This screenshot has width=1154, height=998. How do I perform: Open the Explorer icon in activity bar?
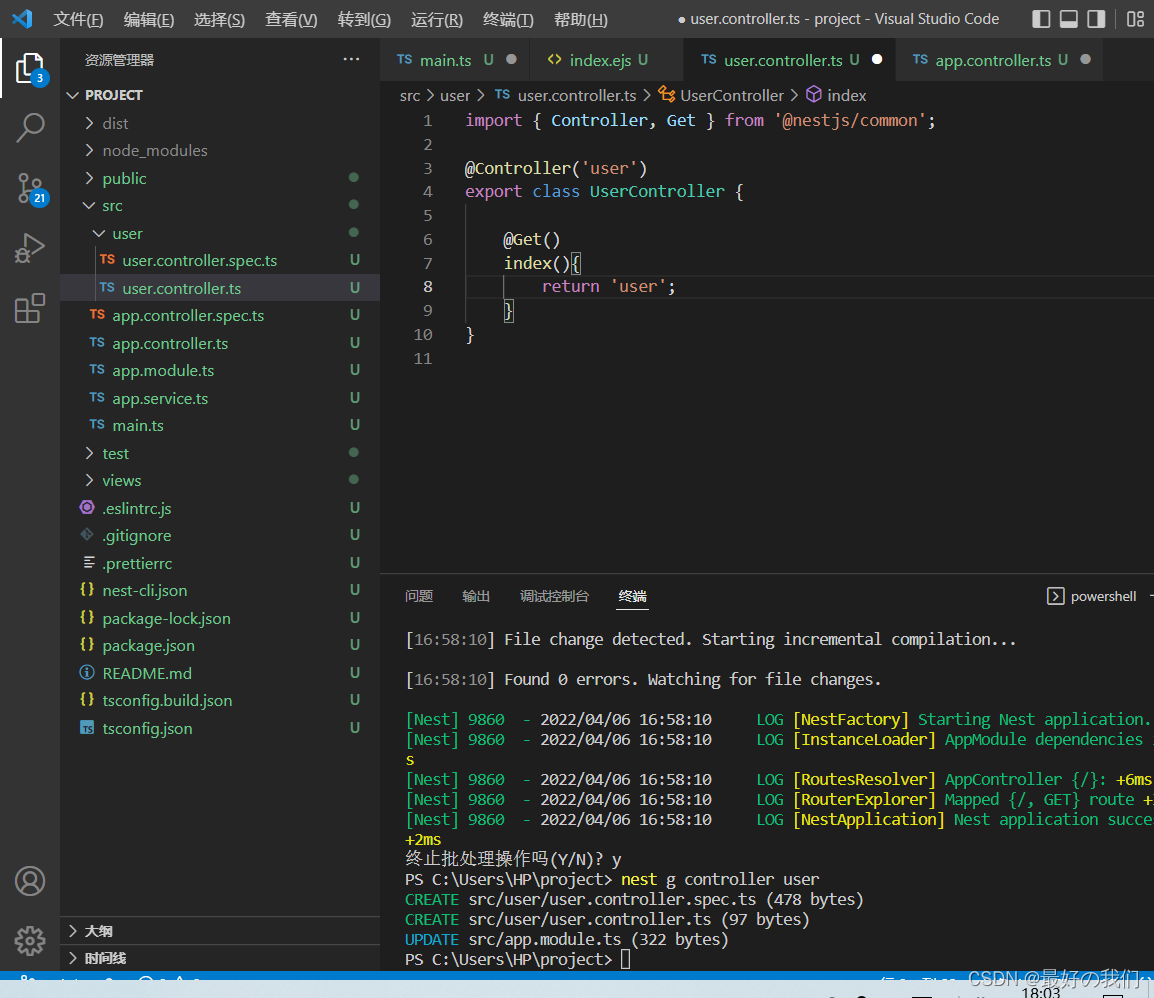[30, 68]
